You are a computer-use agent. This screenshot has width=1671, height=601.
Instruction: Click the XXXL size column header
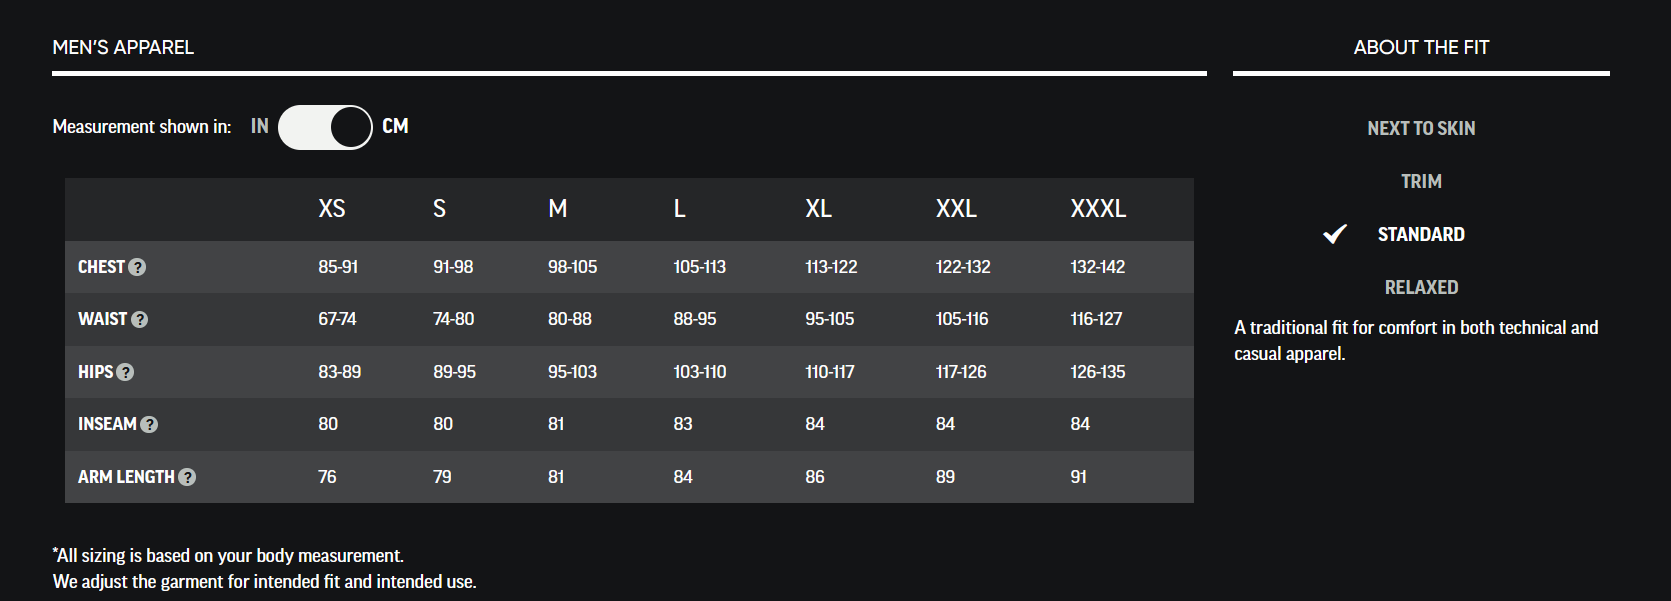tap(1098, 208)
